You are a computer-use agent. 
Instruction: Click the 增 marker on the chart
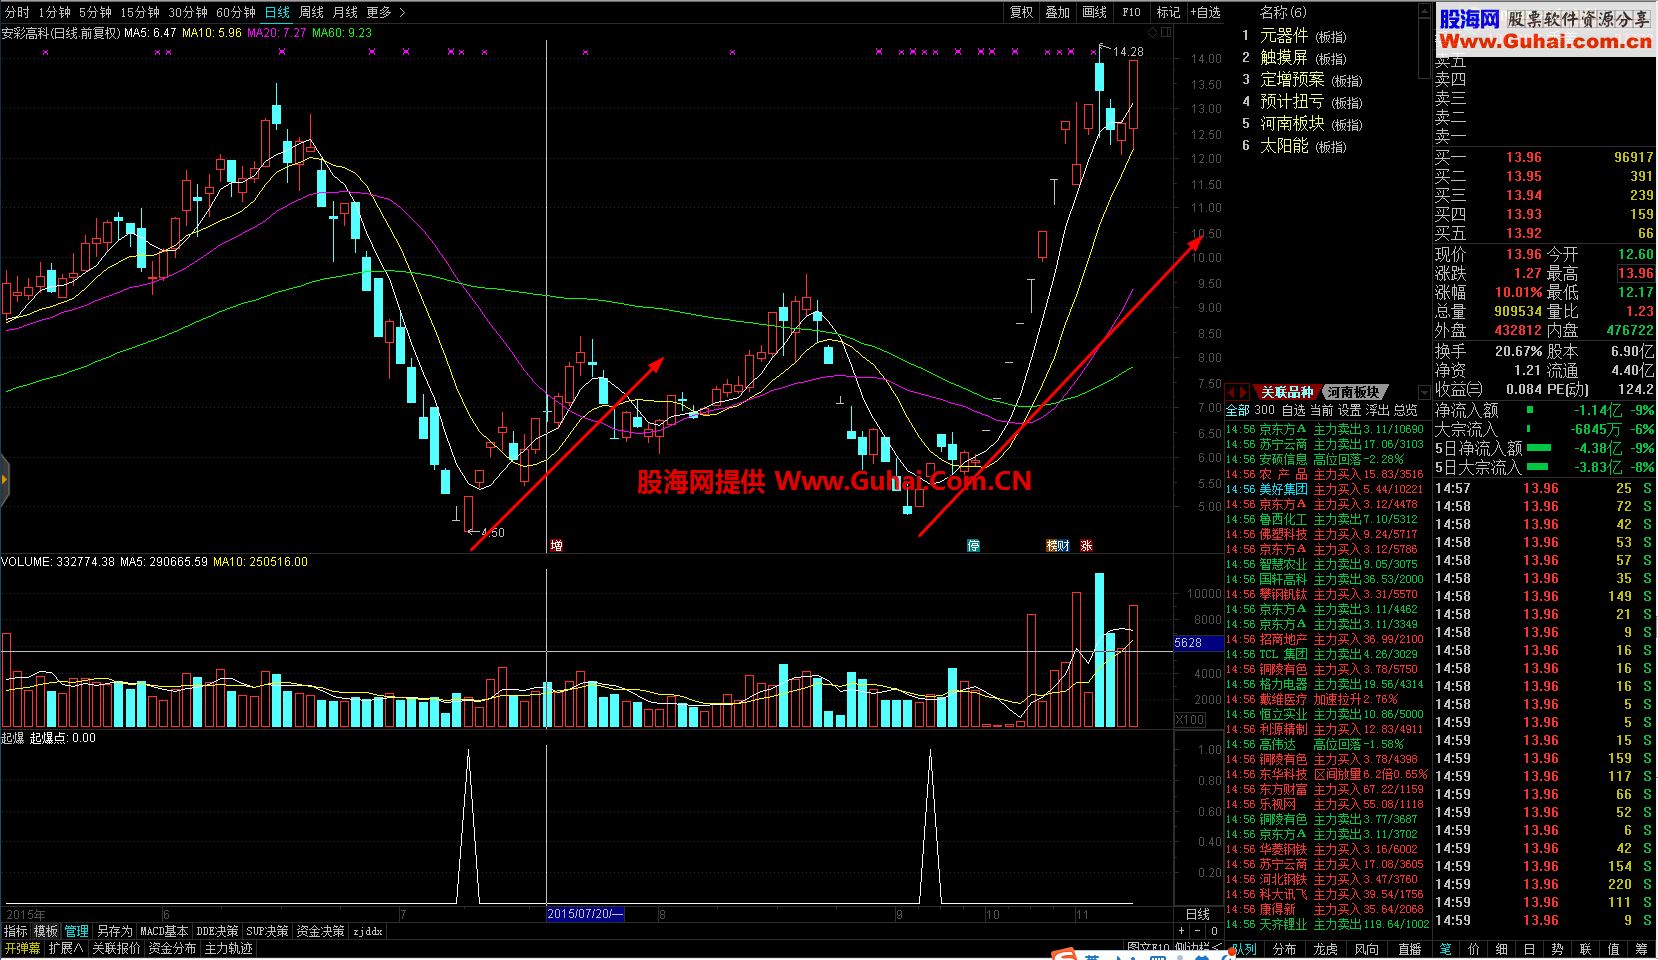click(x=556, y=545)
